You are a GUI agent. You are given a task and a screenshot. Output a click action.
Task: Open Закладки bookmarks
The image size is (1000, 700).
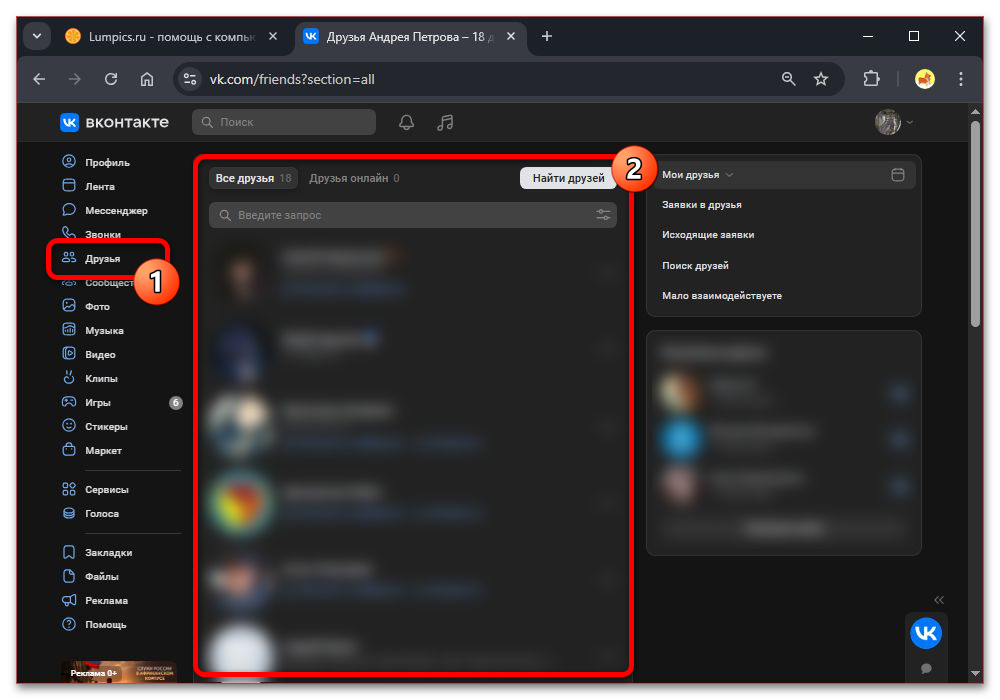[x=96, y=552]
